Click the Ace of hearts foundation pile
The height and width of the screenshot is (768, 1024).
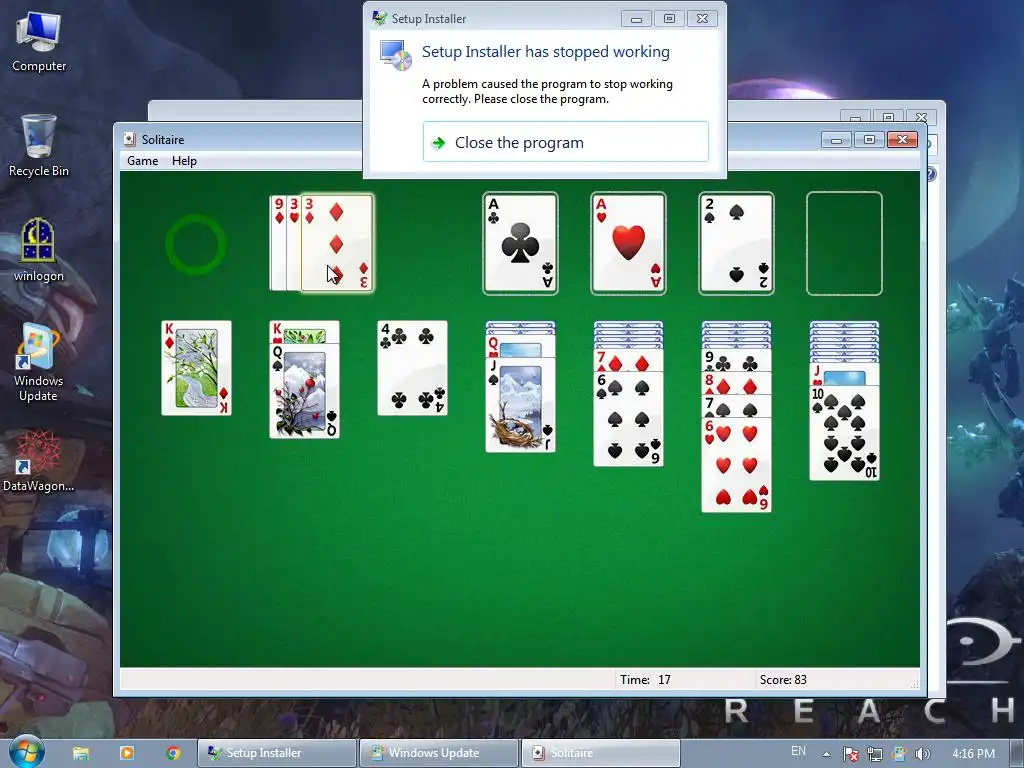tap(628, 243)
